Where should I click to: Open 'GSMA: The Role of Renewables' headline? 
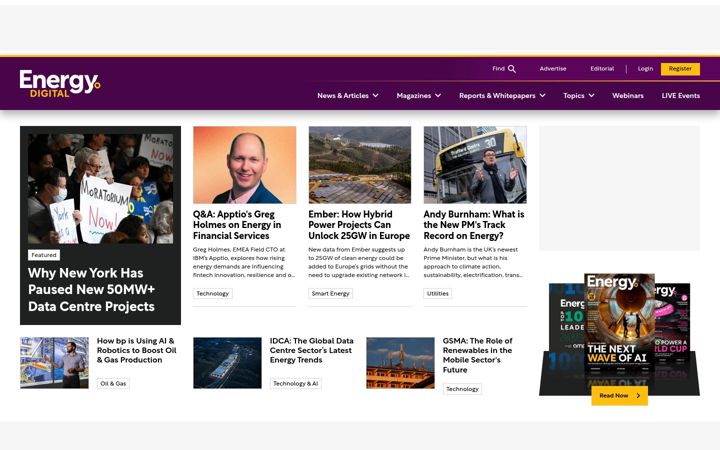pos(478,355)
